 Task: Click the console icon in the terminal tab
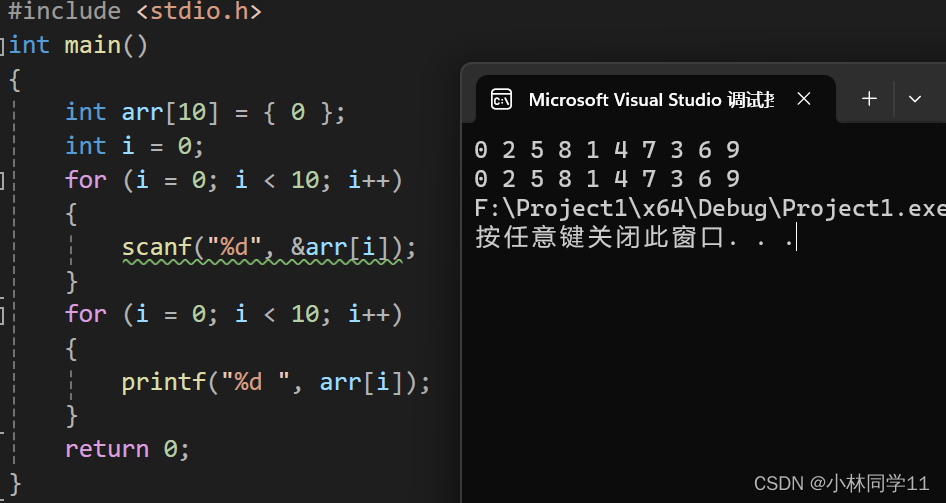pos(501,99)
